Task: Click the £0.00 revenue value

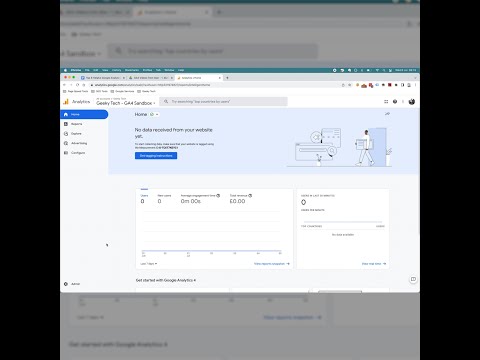Action: pos(237,201)
